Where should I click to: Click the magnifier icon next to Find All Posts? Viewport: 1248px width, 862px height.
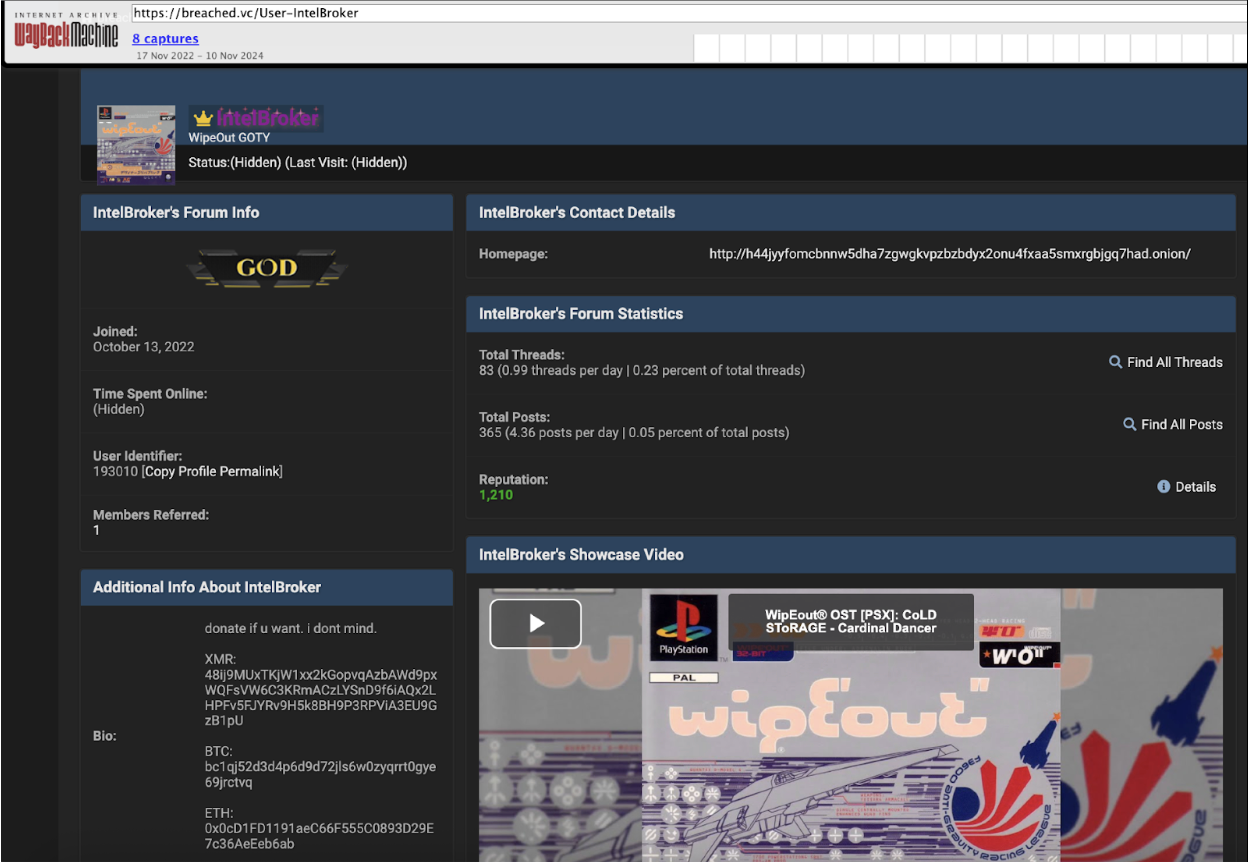pyautogui.click(x=1129, y=424)
